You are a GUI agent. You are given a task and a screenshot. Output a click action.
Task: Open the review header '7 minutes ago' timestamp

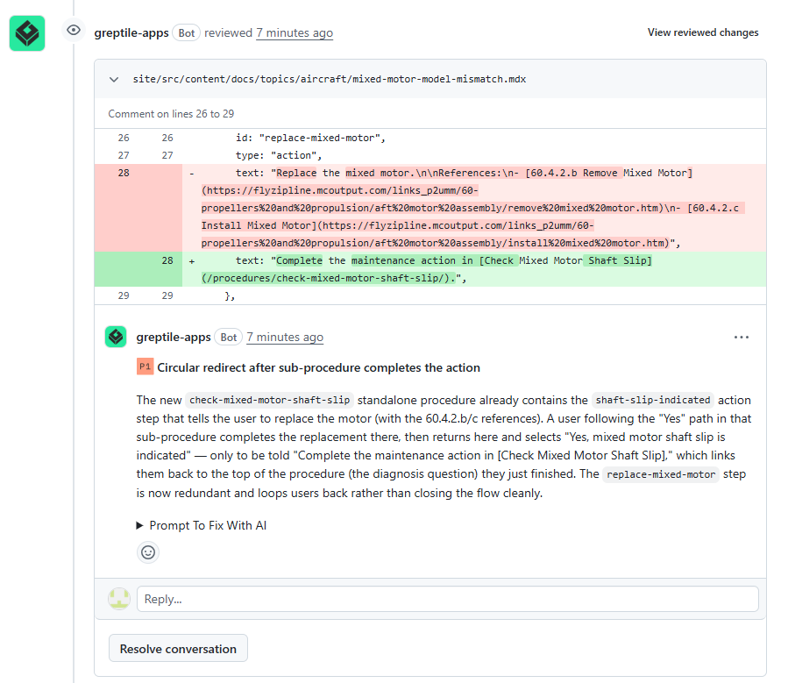294,33
